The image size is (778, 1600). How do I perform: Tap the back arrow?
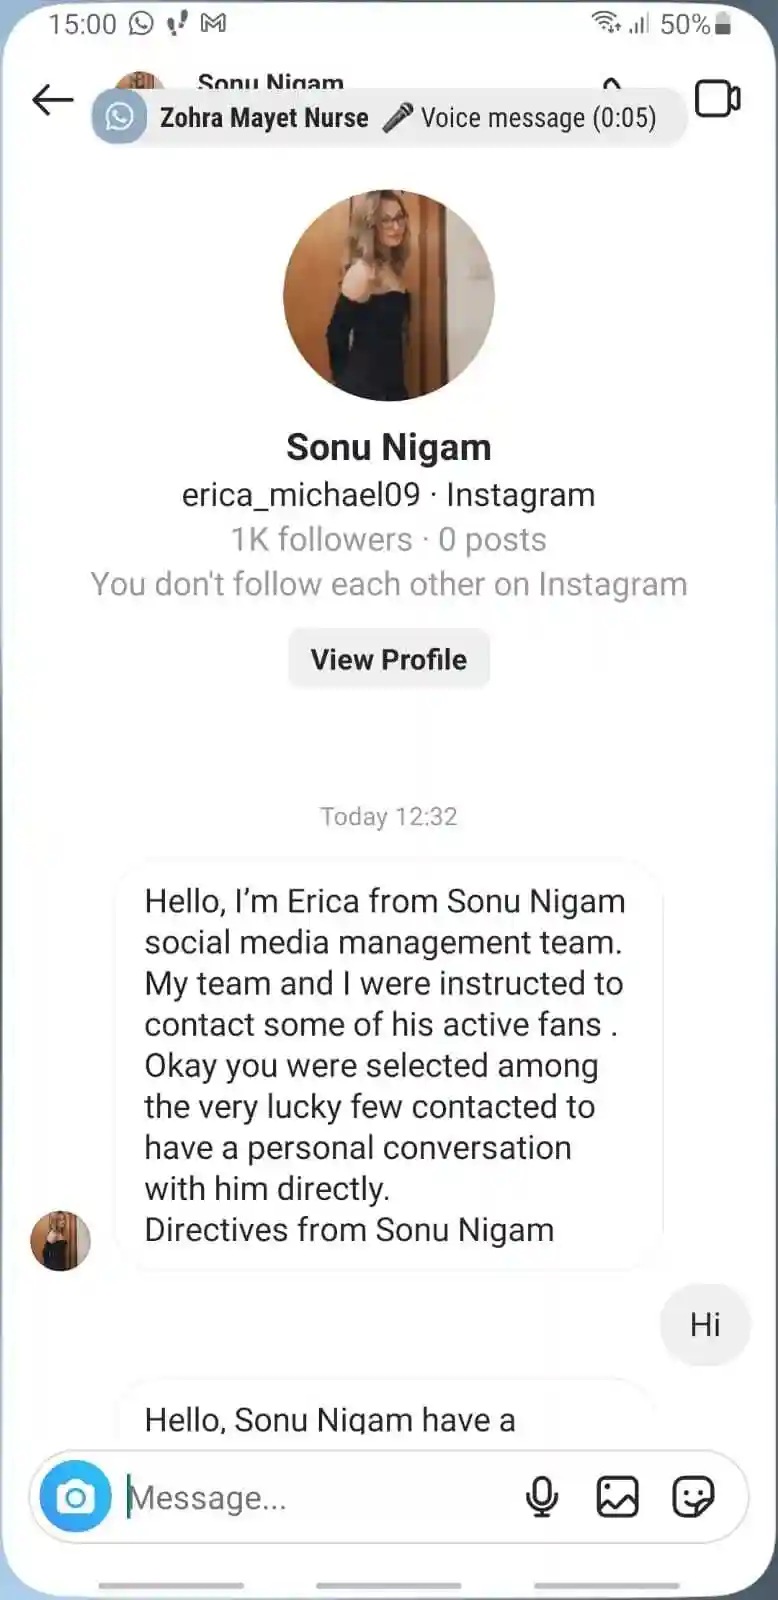pos(53,99)
